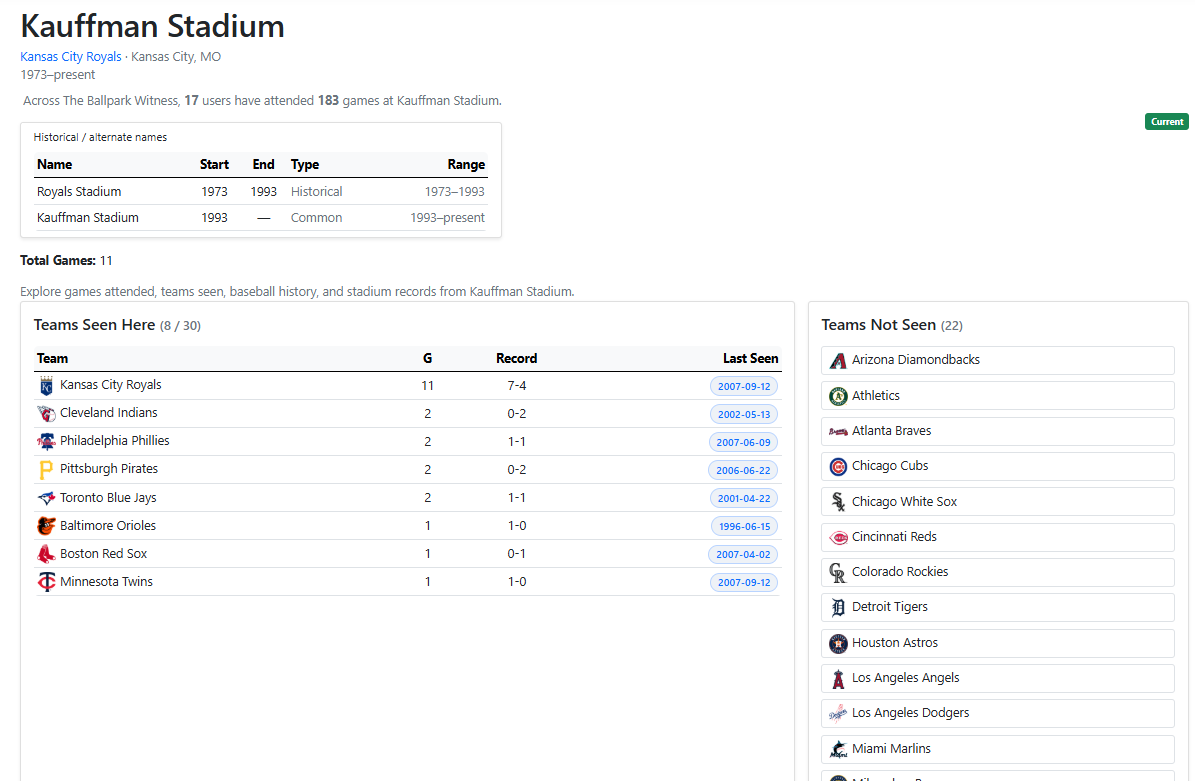Click the Philadelphia Phillies logo icon

46,442
